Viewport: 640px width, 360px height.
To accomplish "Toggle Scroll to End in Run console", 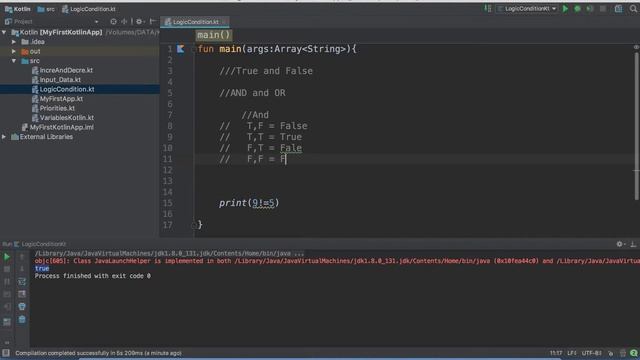I will (22, 294).
